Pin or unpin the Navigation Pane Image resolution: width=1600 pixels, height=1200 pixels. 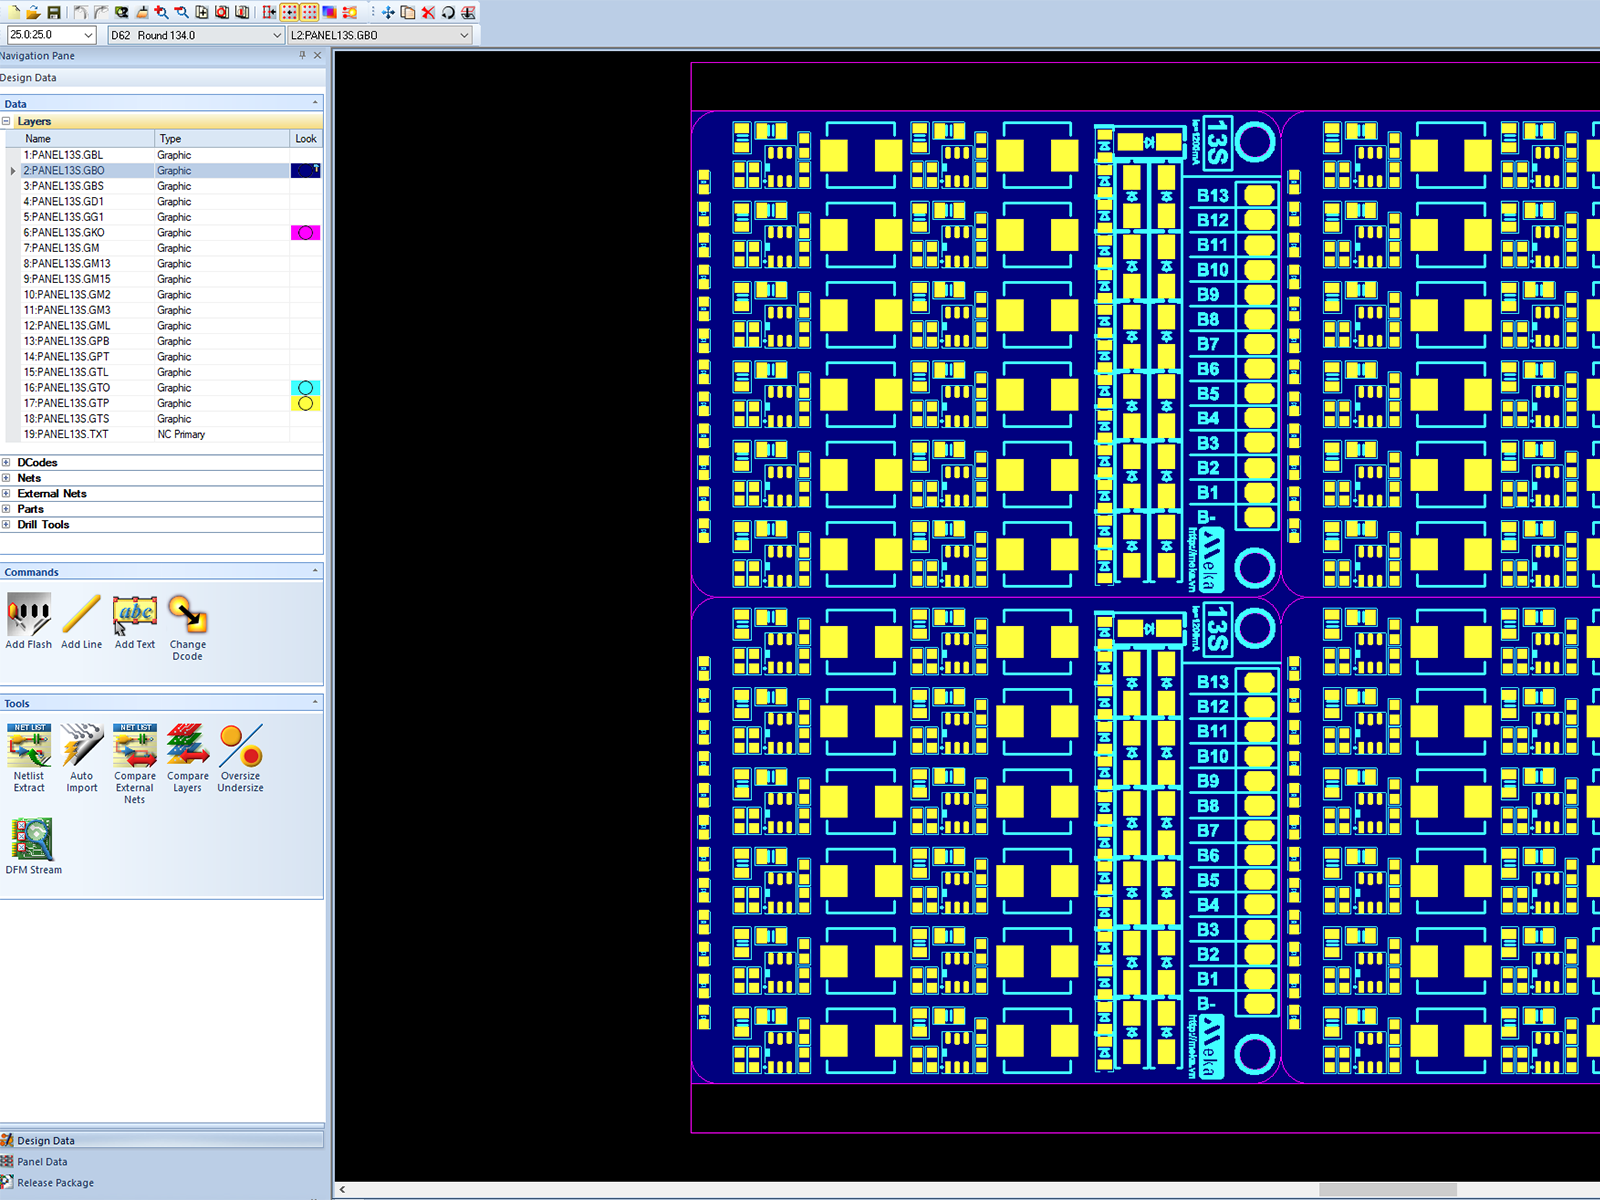pos(302,56)
